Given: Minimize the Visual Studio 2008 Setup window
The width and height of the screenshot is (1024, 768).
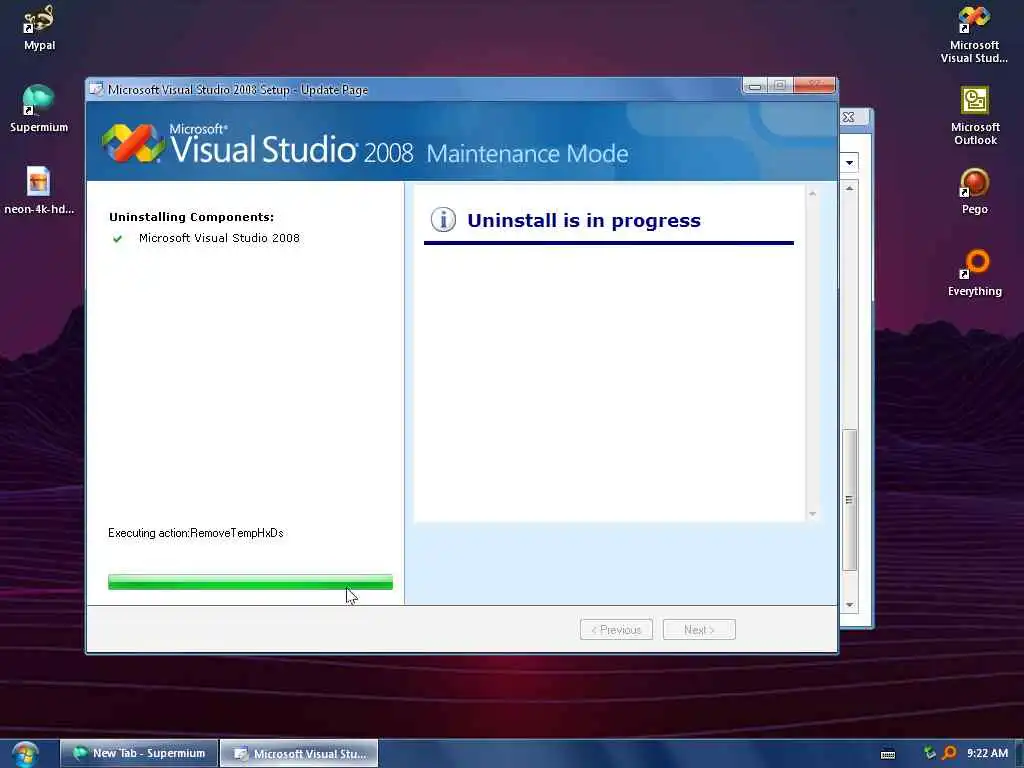Looking at the screenshot, I should click(755, 86).
